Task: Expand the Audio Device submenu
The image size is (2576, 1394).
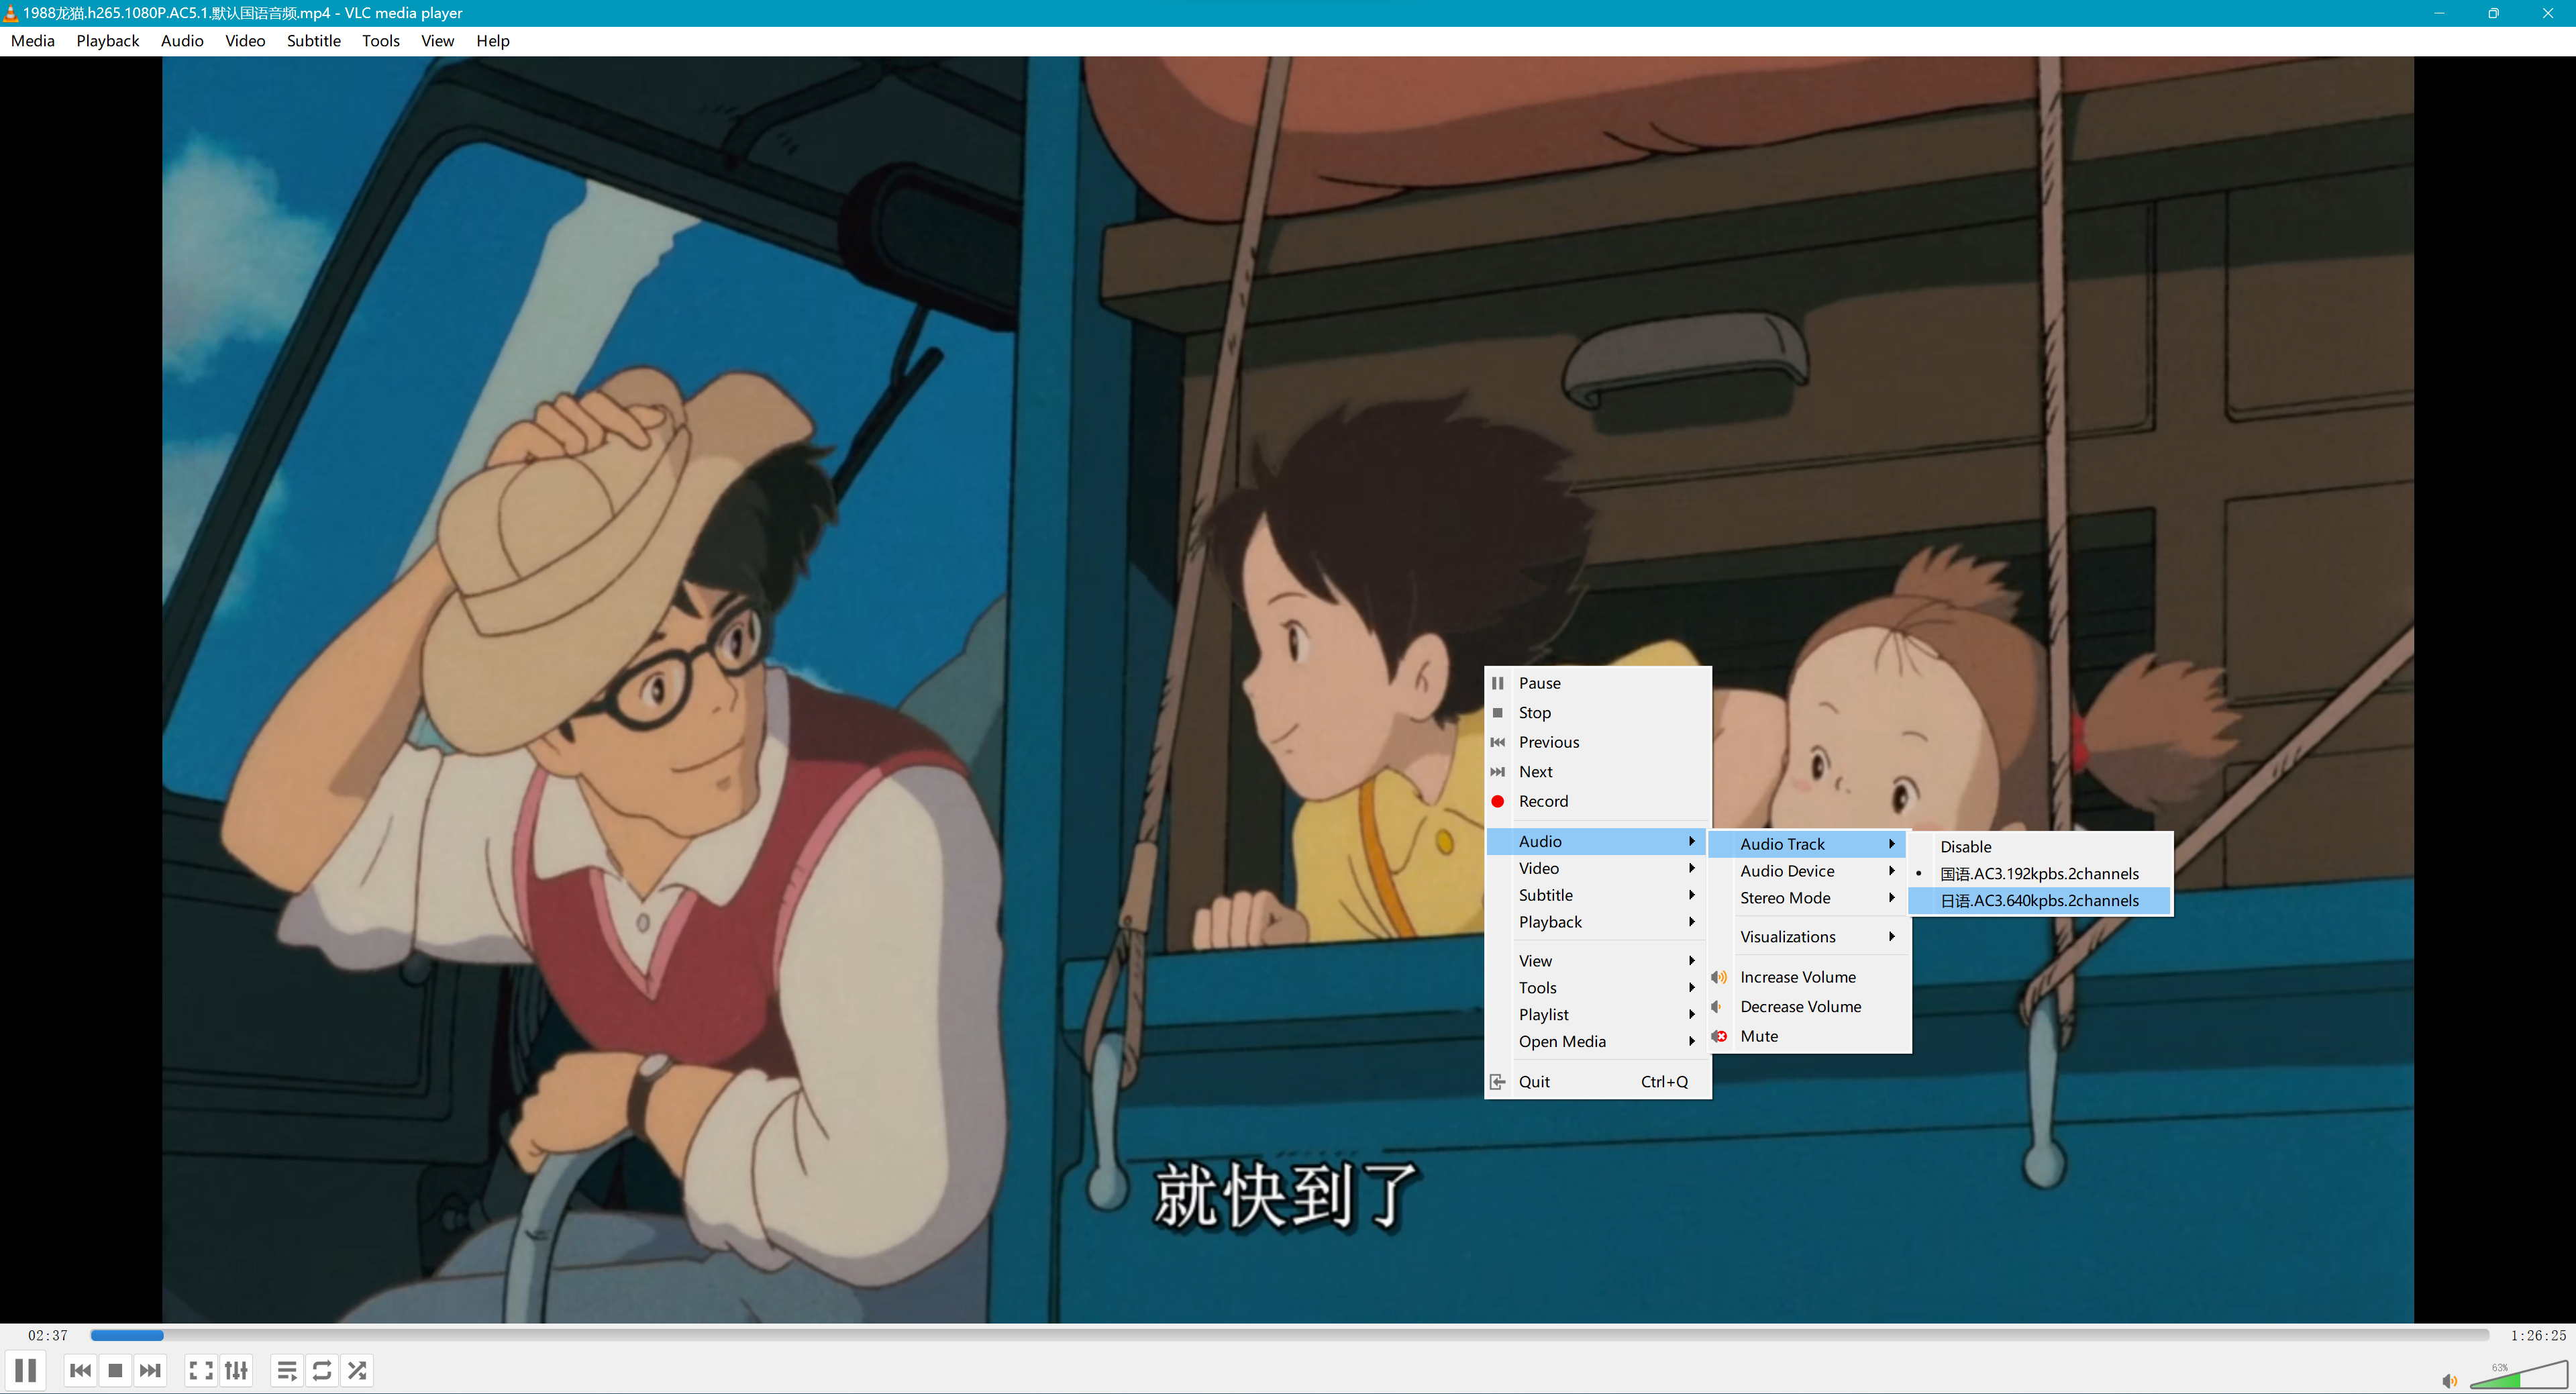Action: (x=1808, y=872)
